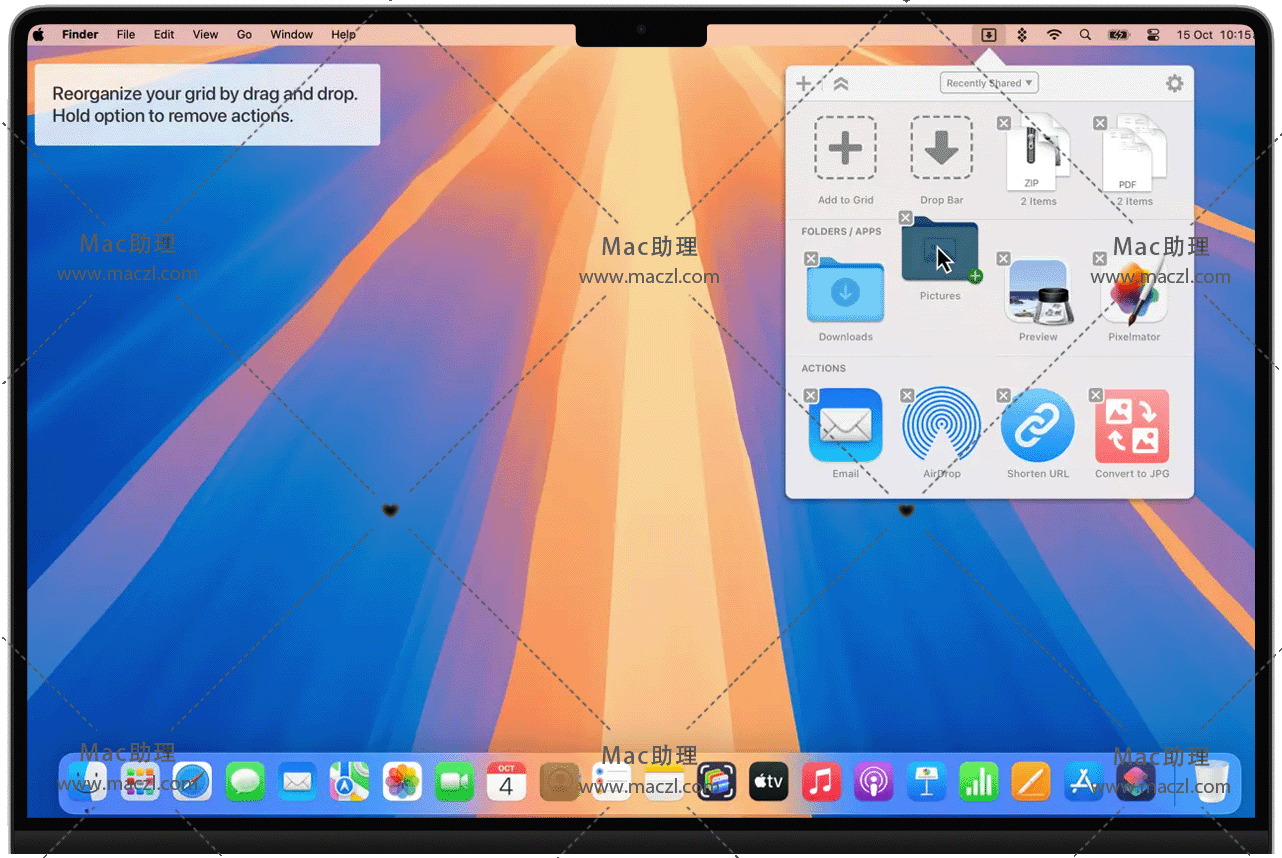Viewport: 1282px width, 858px height.
Task: Click the Dropzone menu bar icon
Action: pyautogui.click(x=988, y=34)
